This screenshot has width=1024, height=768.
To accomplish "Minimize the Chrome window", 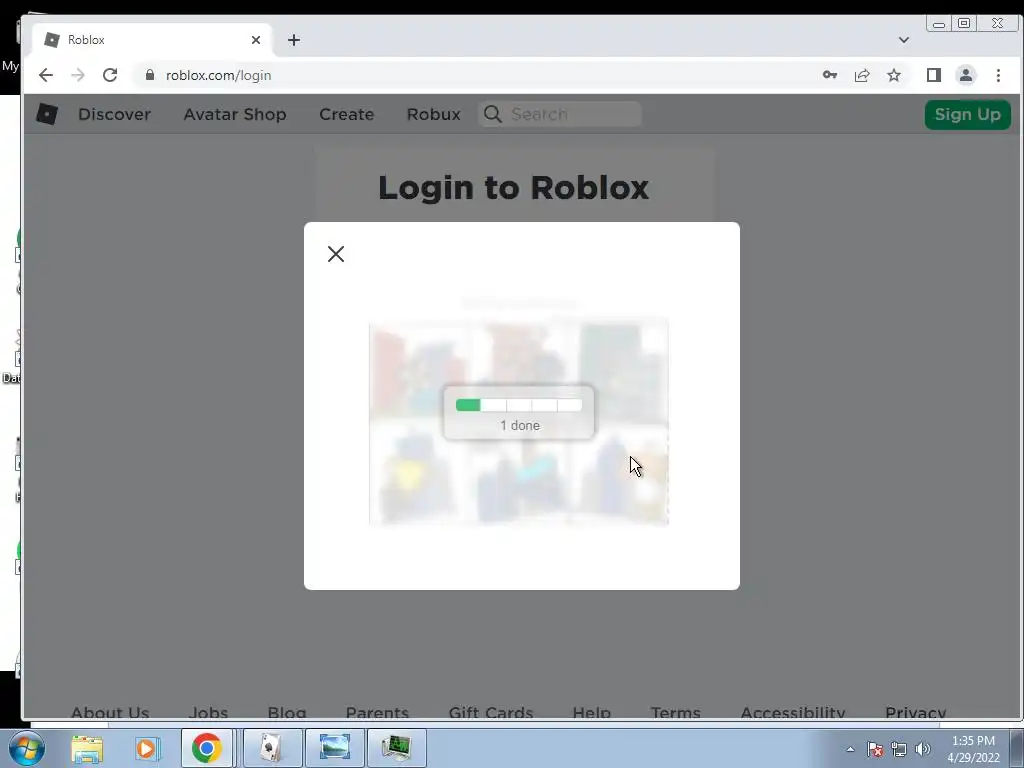I will tap(939, 24).
